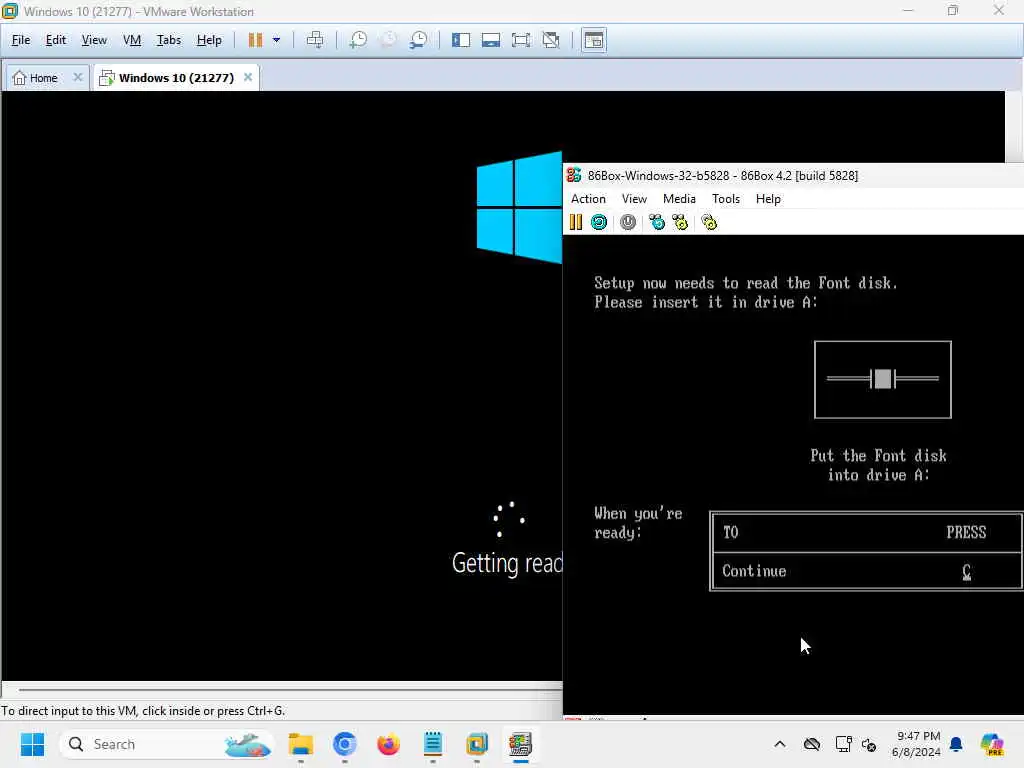Viewport: 1024px width, 768px height.
Task: Open VMware Workstation Edit menu
Action: click(x=56, y=40)
